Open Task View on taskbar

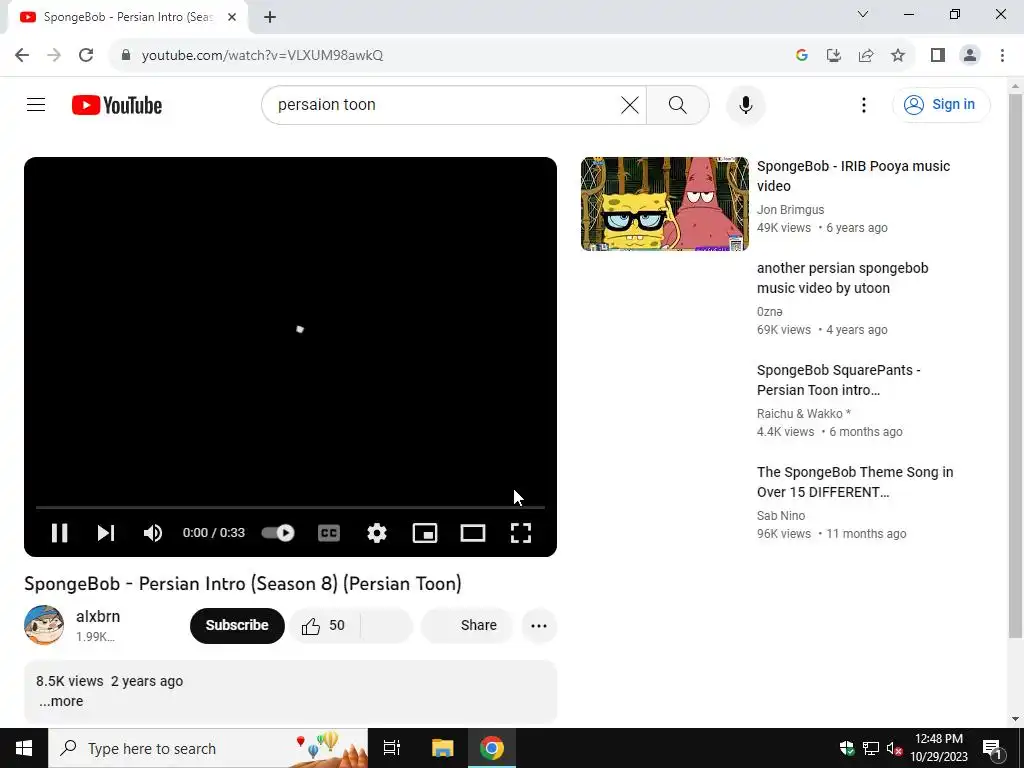(x=392, y=748)
